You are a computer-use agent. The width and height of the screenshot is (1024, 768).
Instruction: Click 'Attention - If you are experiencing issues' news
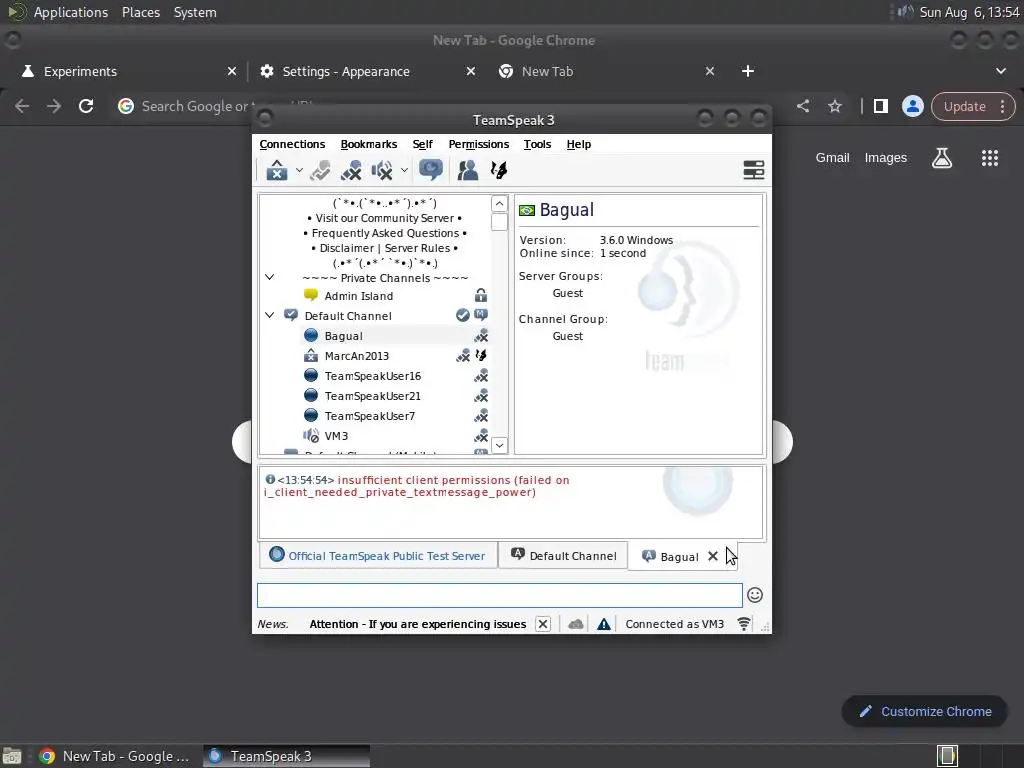click(418, 624)
